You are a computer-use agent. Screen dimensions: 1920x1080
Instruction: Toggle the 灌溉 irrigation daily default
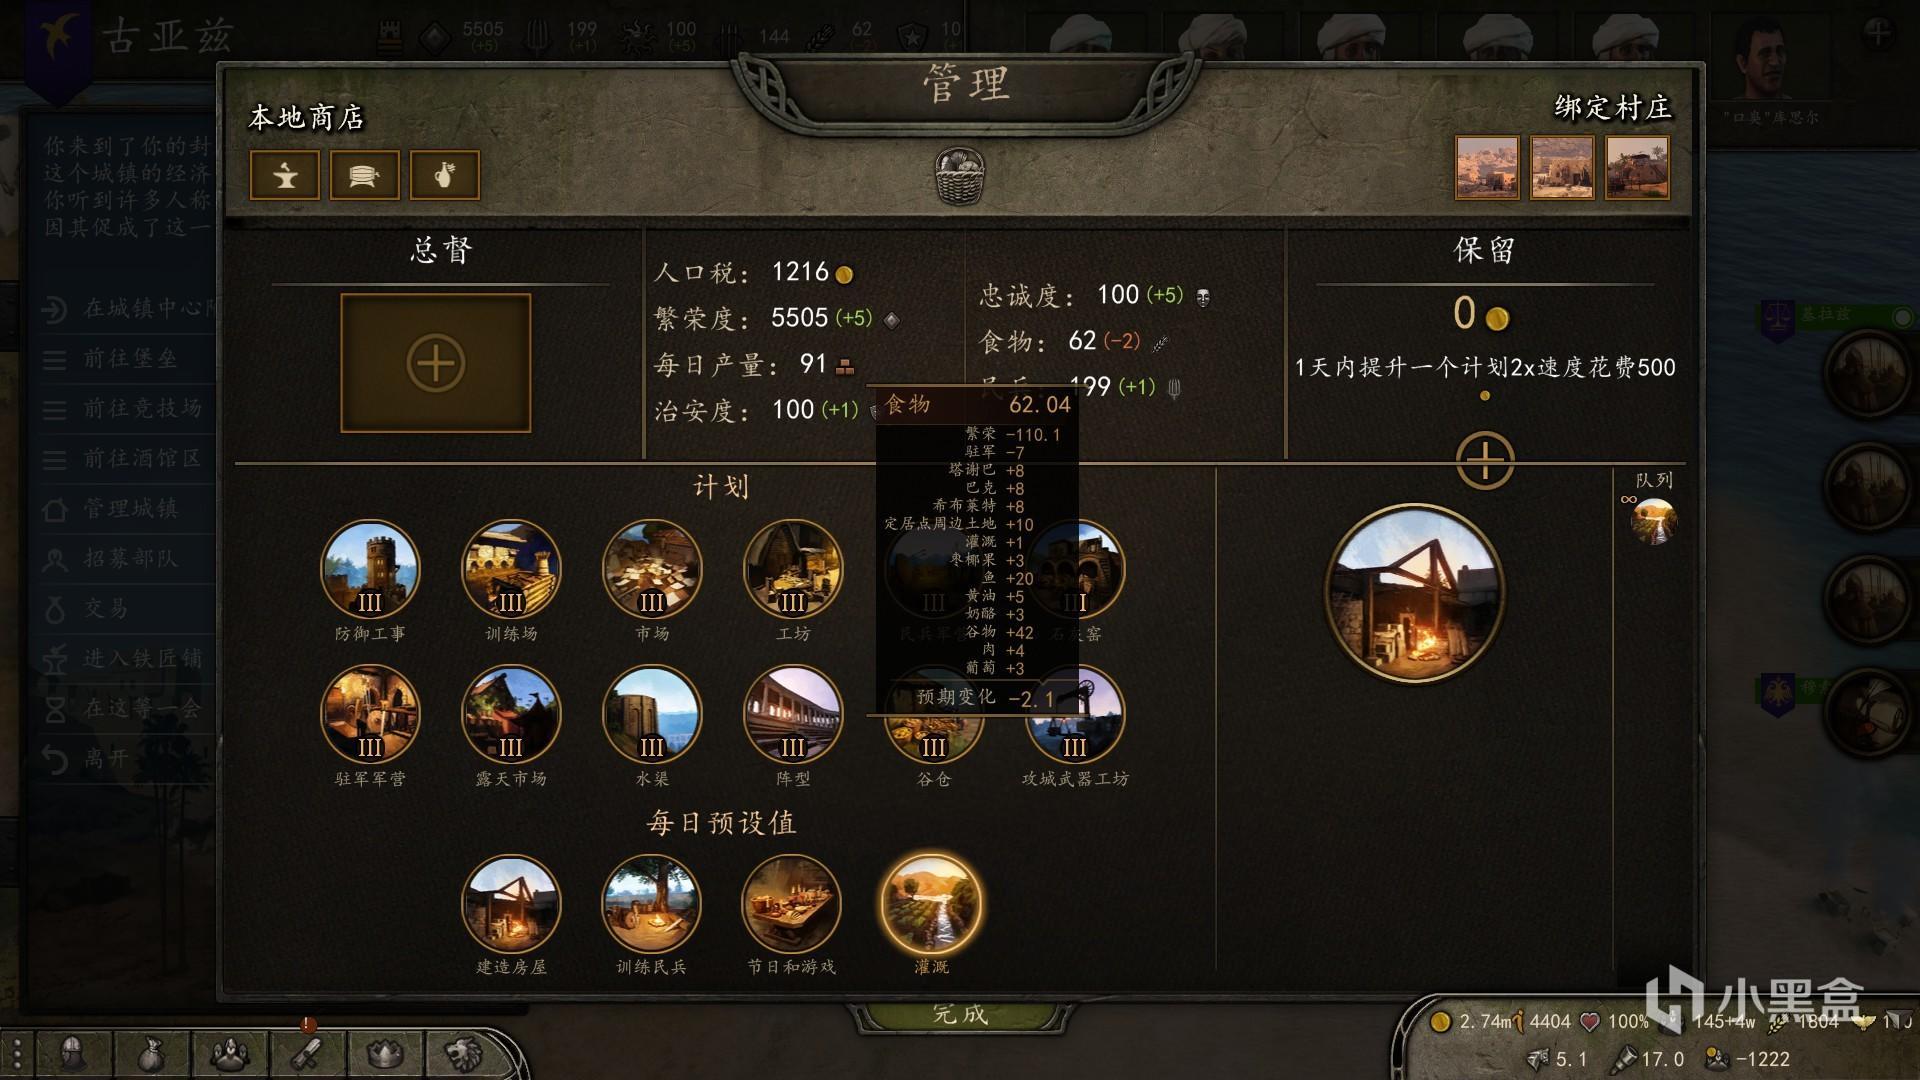(931, 904)
